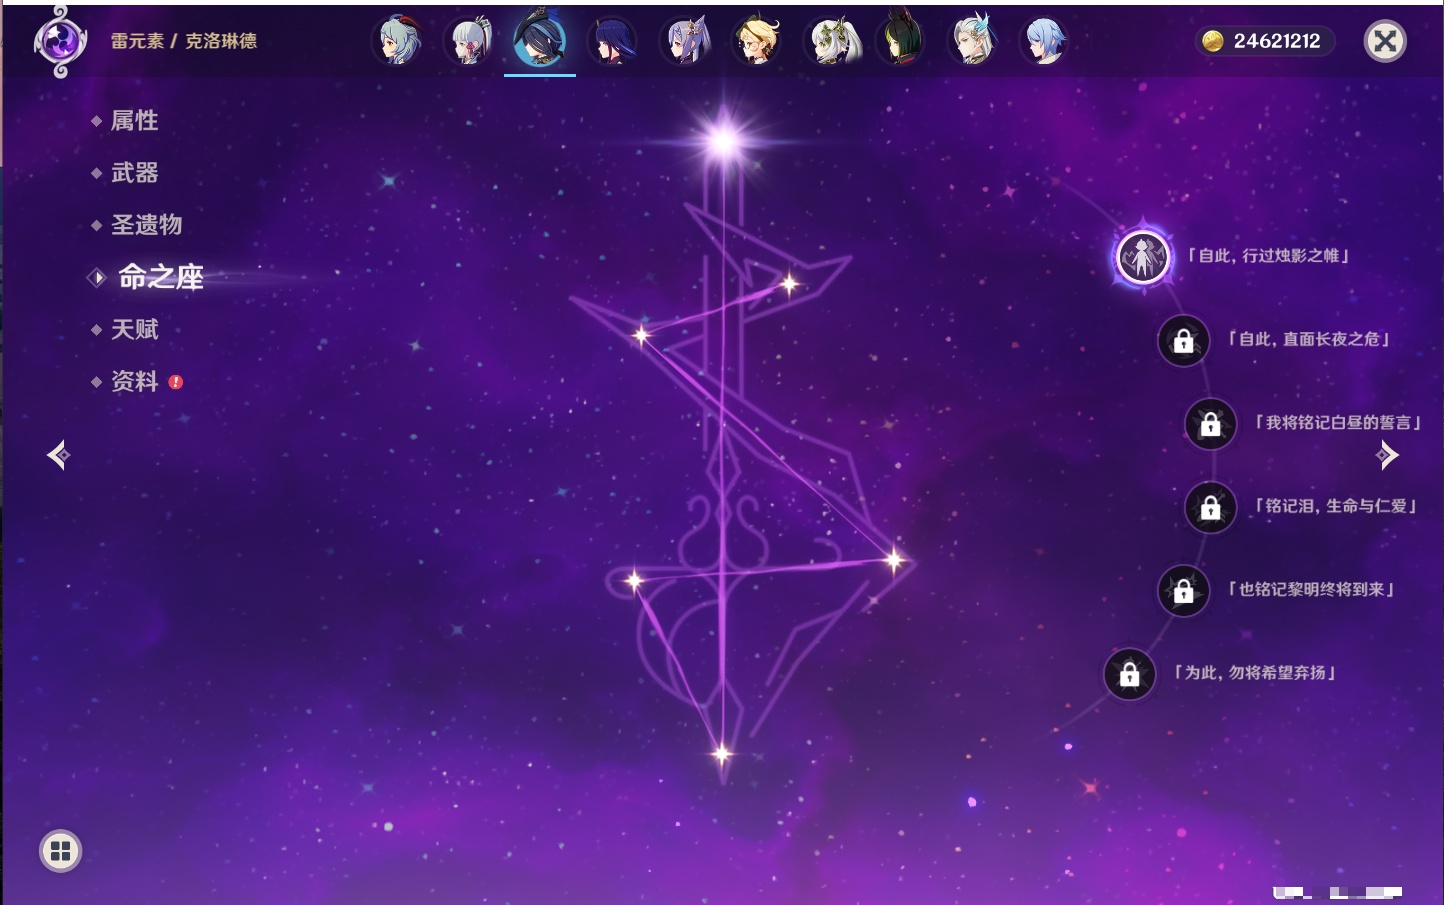Open the unlocked constellation node 自此, 行过烛影之帷
Image resolution: width=1444 pixels, height=905 pixels.
1143,257
